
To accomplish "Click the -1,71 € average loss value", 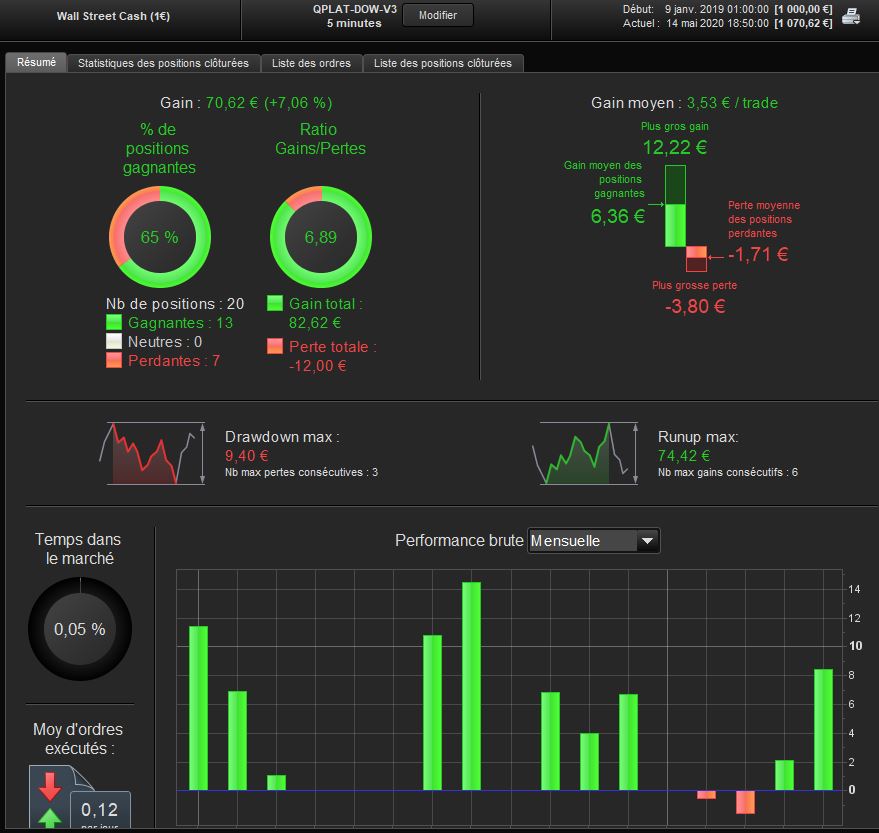I will pos(758,254).
